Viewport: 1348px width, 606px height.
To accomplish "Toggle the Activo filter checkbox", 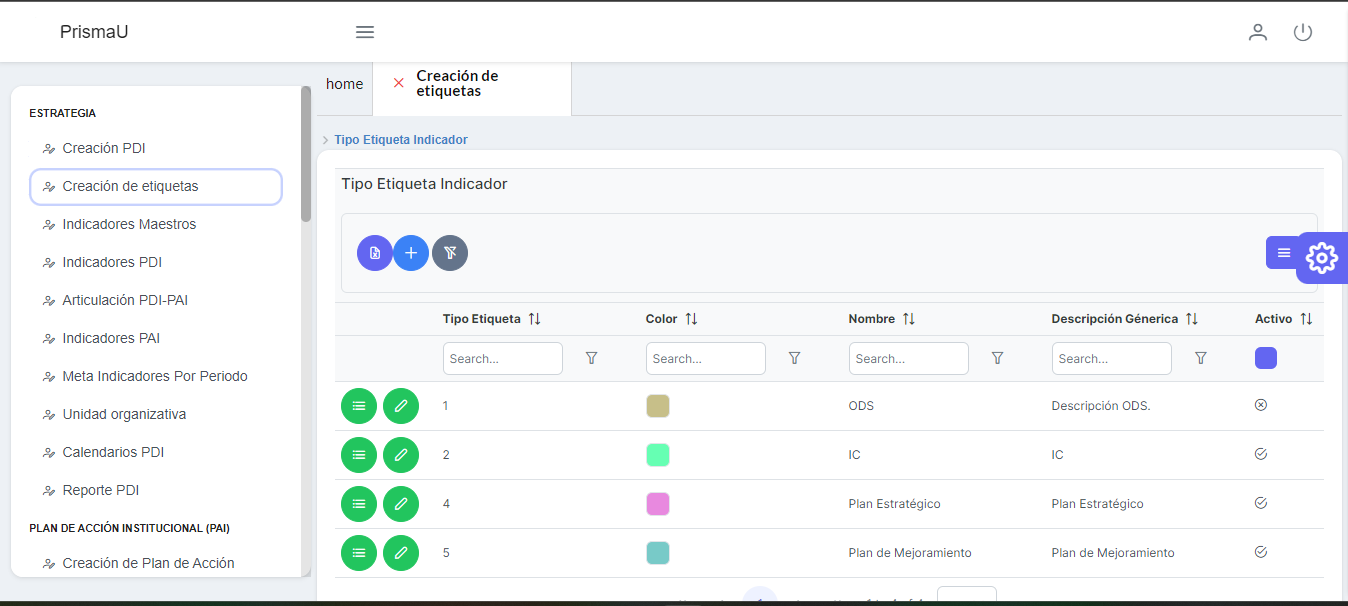I will click(x=1265, y=358).
